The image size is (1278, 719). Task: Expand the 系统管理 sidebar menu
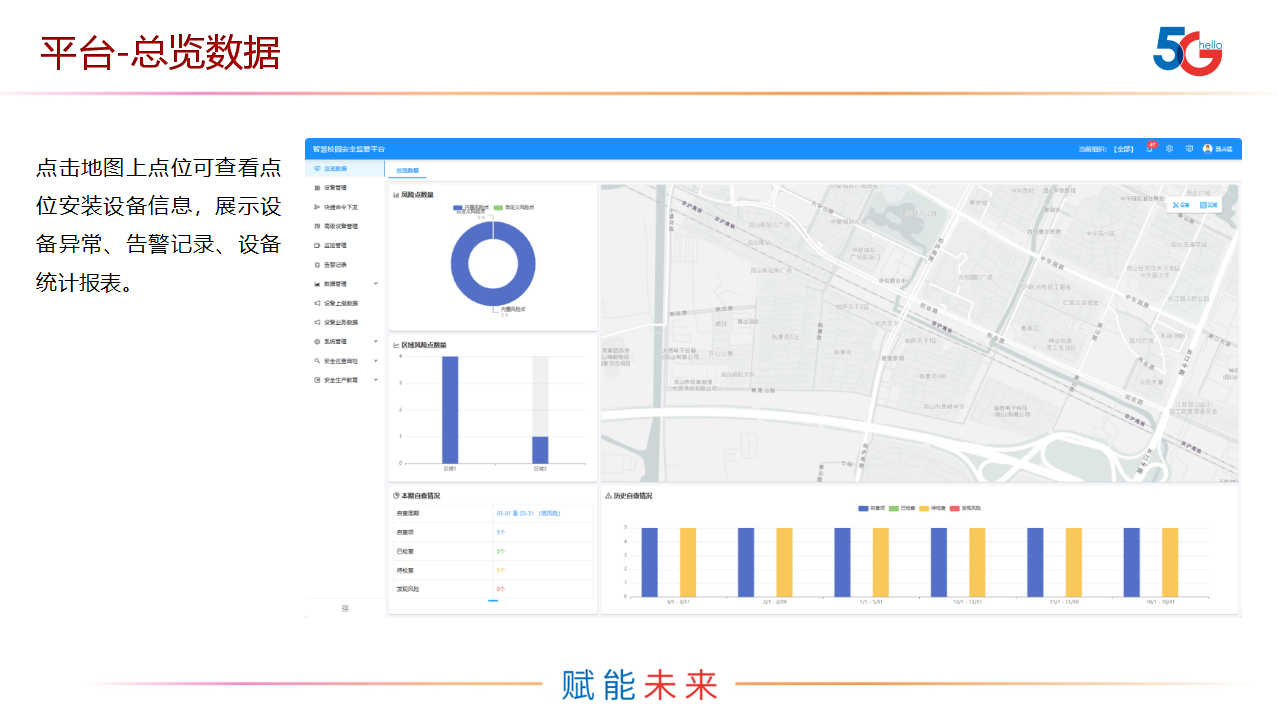376,342
